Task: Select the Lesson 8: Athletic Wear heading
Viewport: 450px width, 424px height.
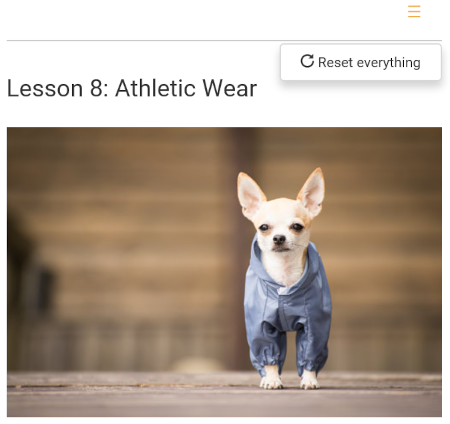Action: 132,88
